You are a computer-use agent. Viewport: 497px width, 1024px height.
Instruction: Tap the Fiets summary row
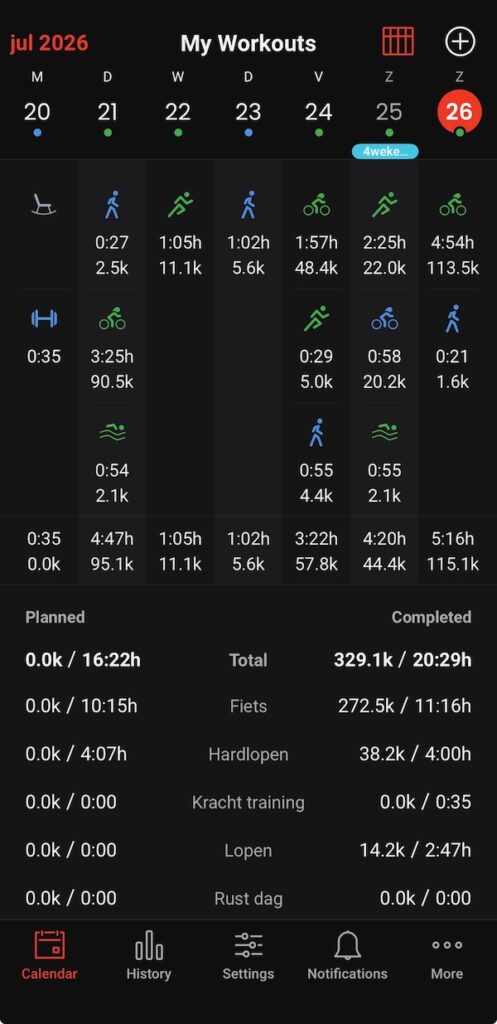point(248,706)
